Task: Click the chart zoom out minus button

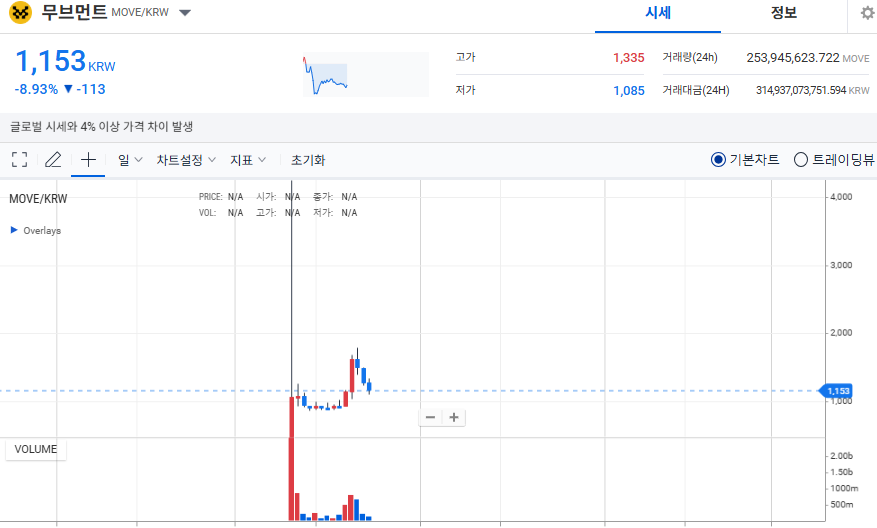Action: coord(430,417)
